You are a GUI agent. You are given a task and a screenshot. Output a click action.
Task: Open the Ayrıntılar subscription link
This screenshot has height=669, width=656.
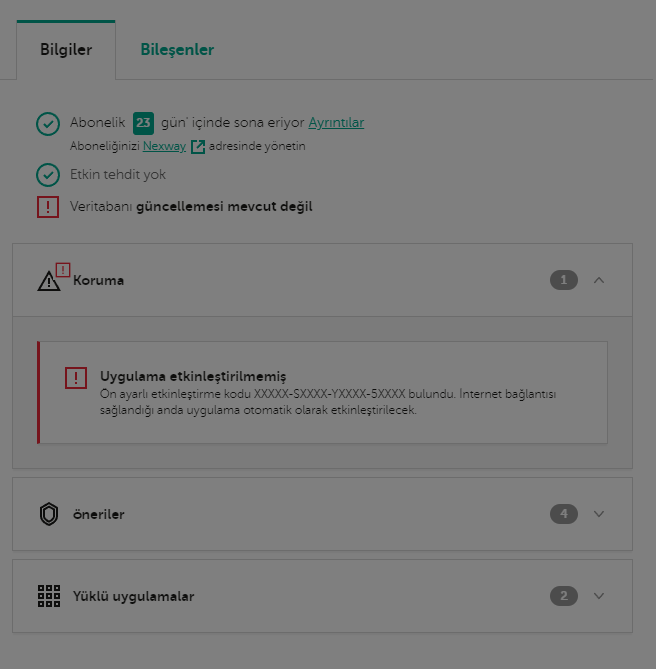(336, 123)
